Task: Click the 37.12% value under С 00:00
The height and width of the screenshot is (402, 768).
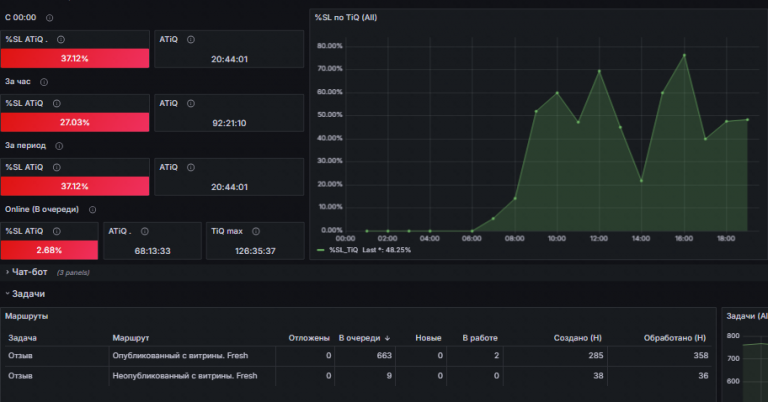Action: point(74,59)
